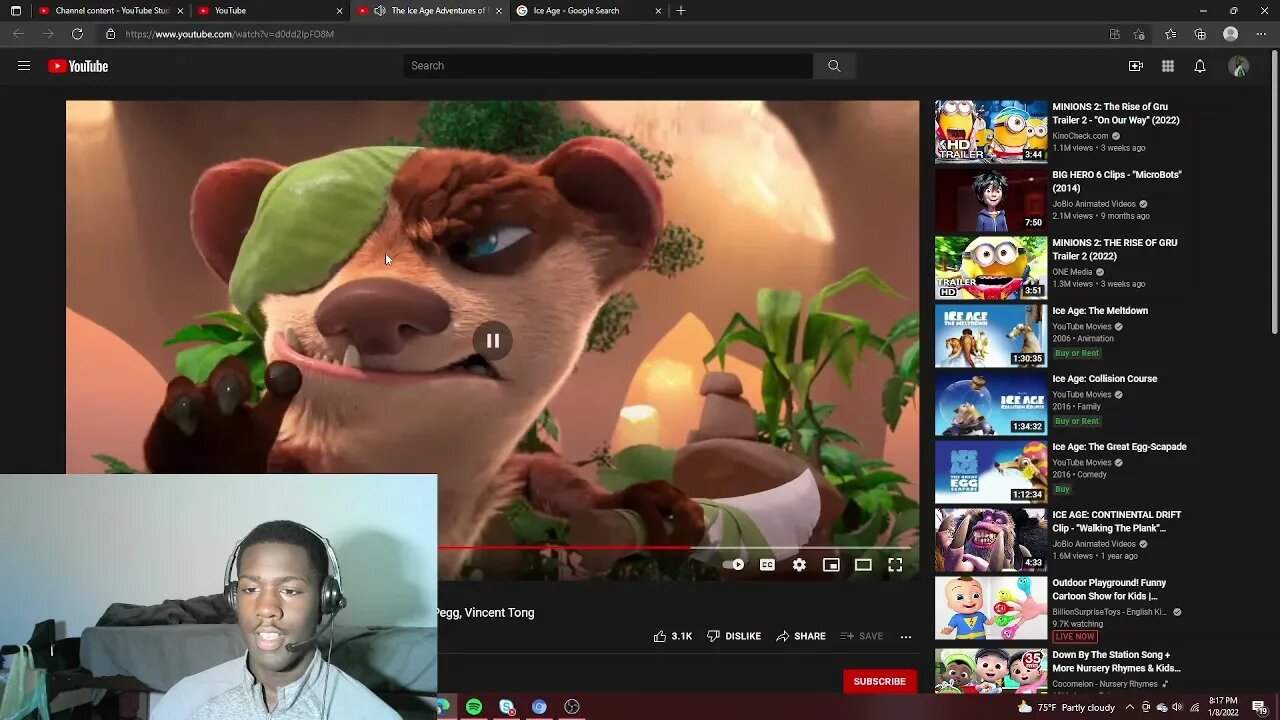The height and width of the screenshot is (720, 1280).
Task: Open Spotify from the taskbar
Action: pyautogui.click(x=474, y=707)
